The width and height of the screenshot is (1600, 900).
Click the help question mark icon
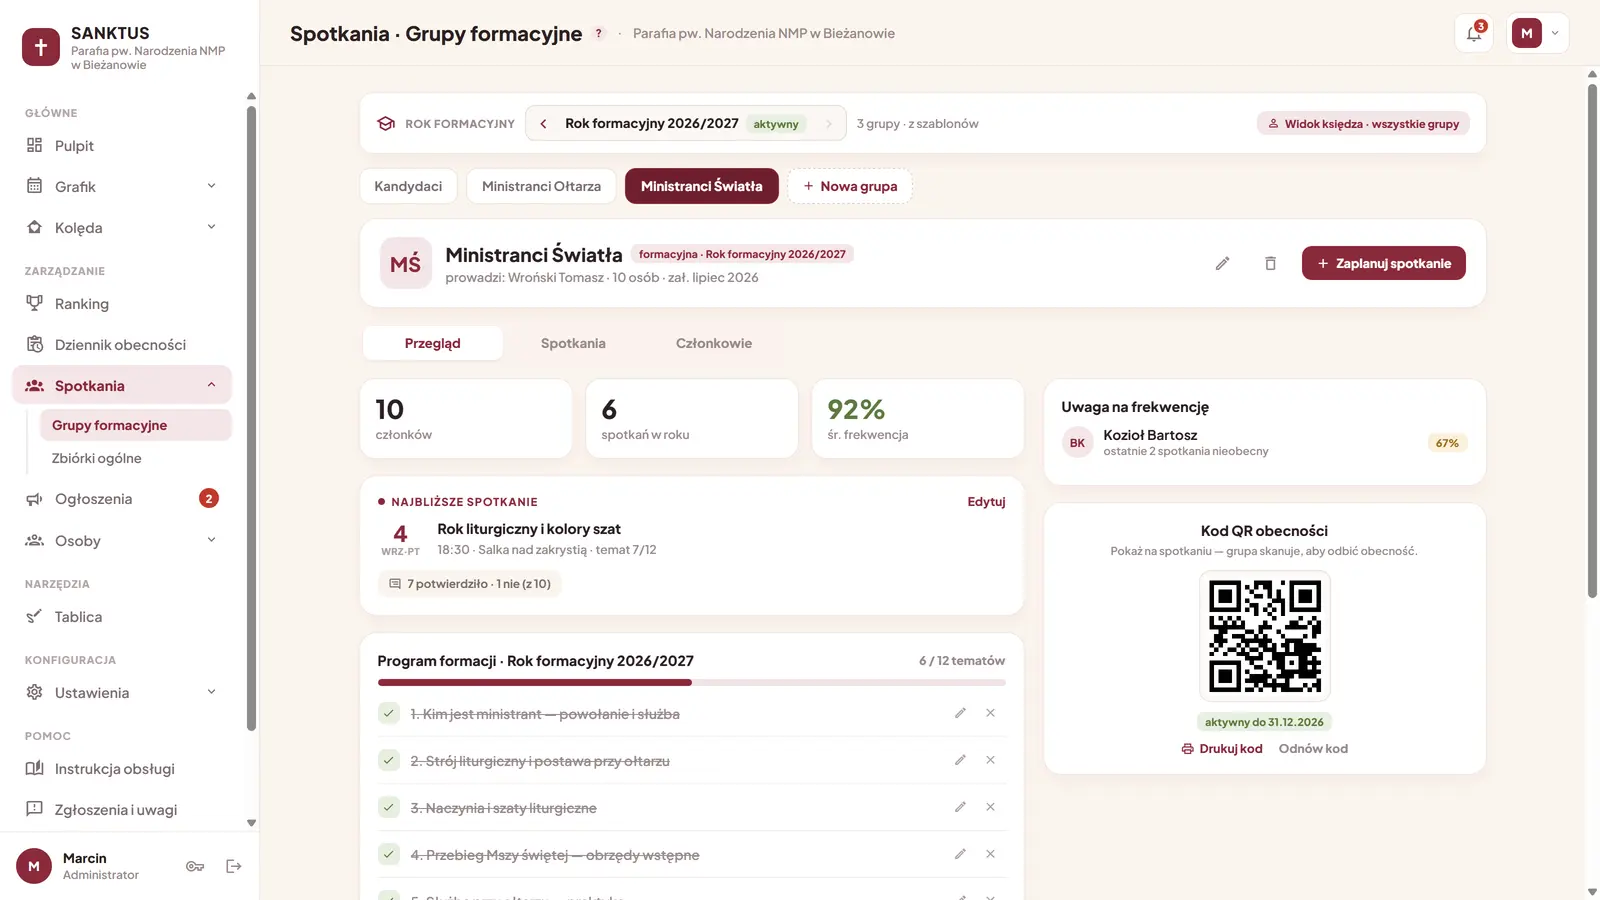pos(599,33)
